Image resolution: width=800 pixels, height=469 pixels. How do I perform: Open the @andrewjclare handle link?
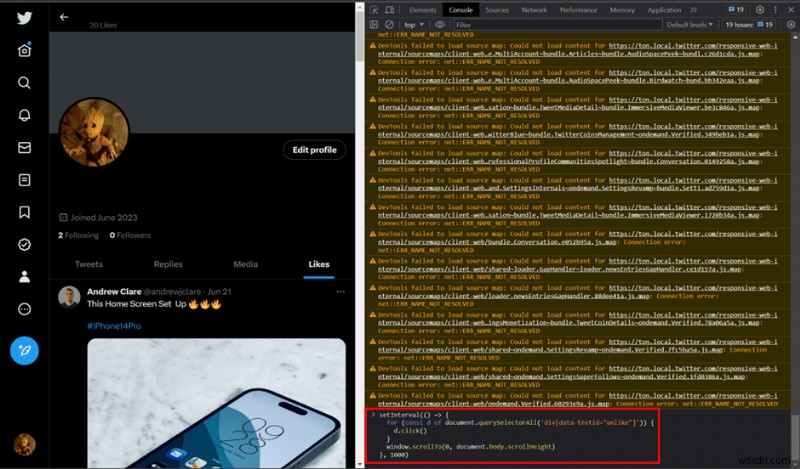coord(172,291)
